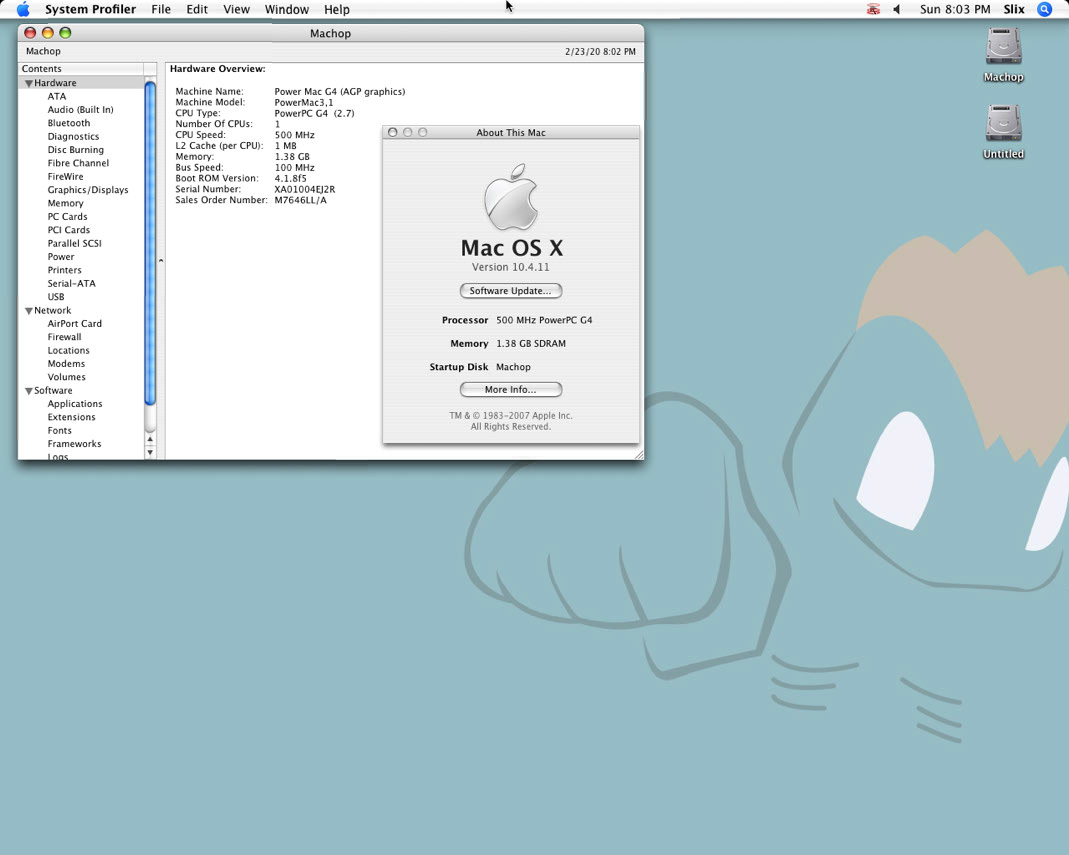The height and width of the screenshot is (855, 1069).
Task: Select Disc Burning in the sidebar
Action: point(76,150)
